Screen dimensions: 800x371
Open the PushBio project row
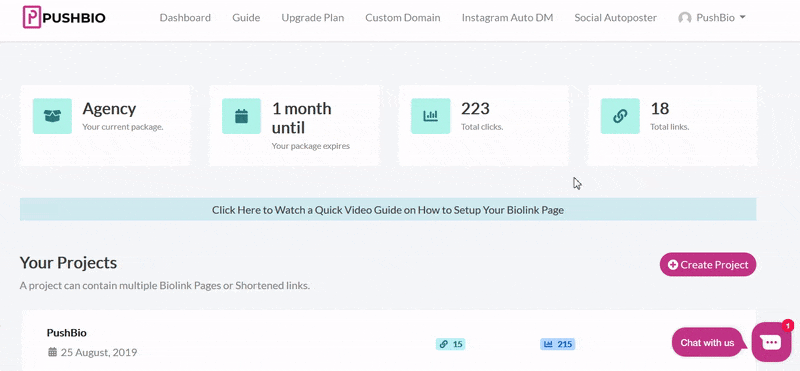pos(388,341)
